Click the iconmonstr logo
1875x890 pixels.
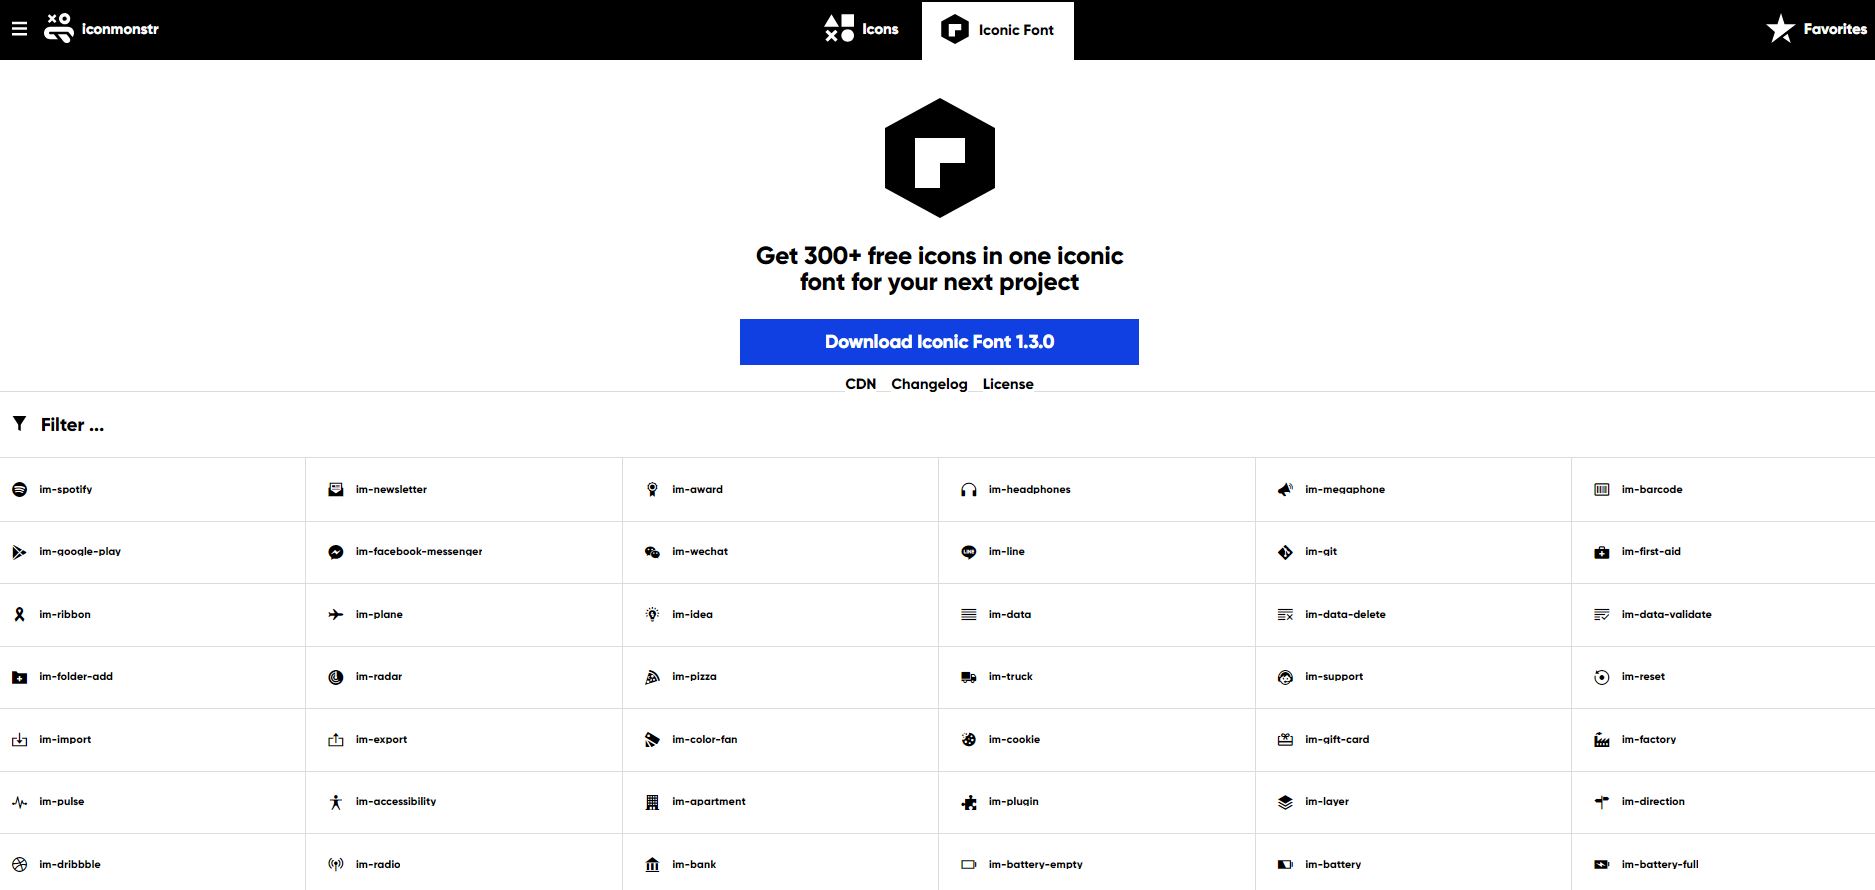pos(101,29)
